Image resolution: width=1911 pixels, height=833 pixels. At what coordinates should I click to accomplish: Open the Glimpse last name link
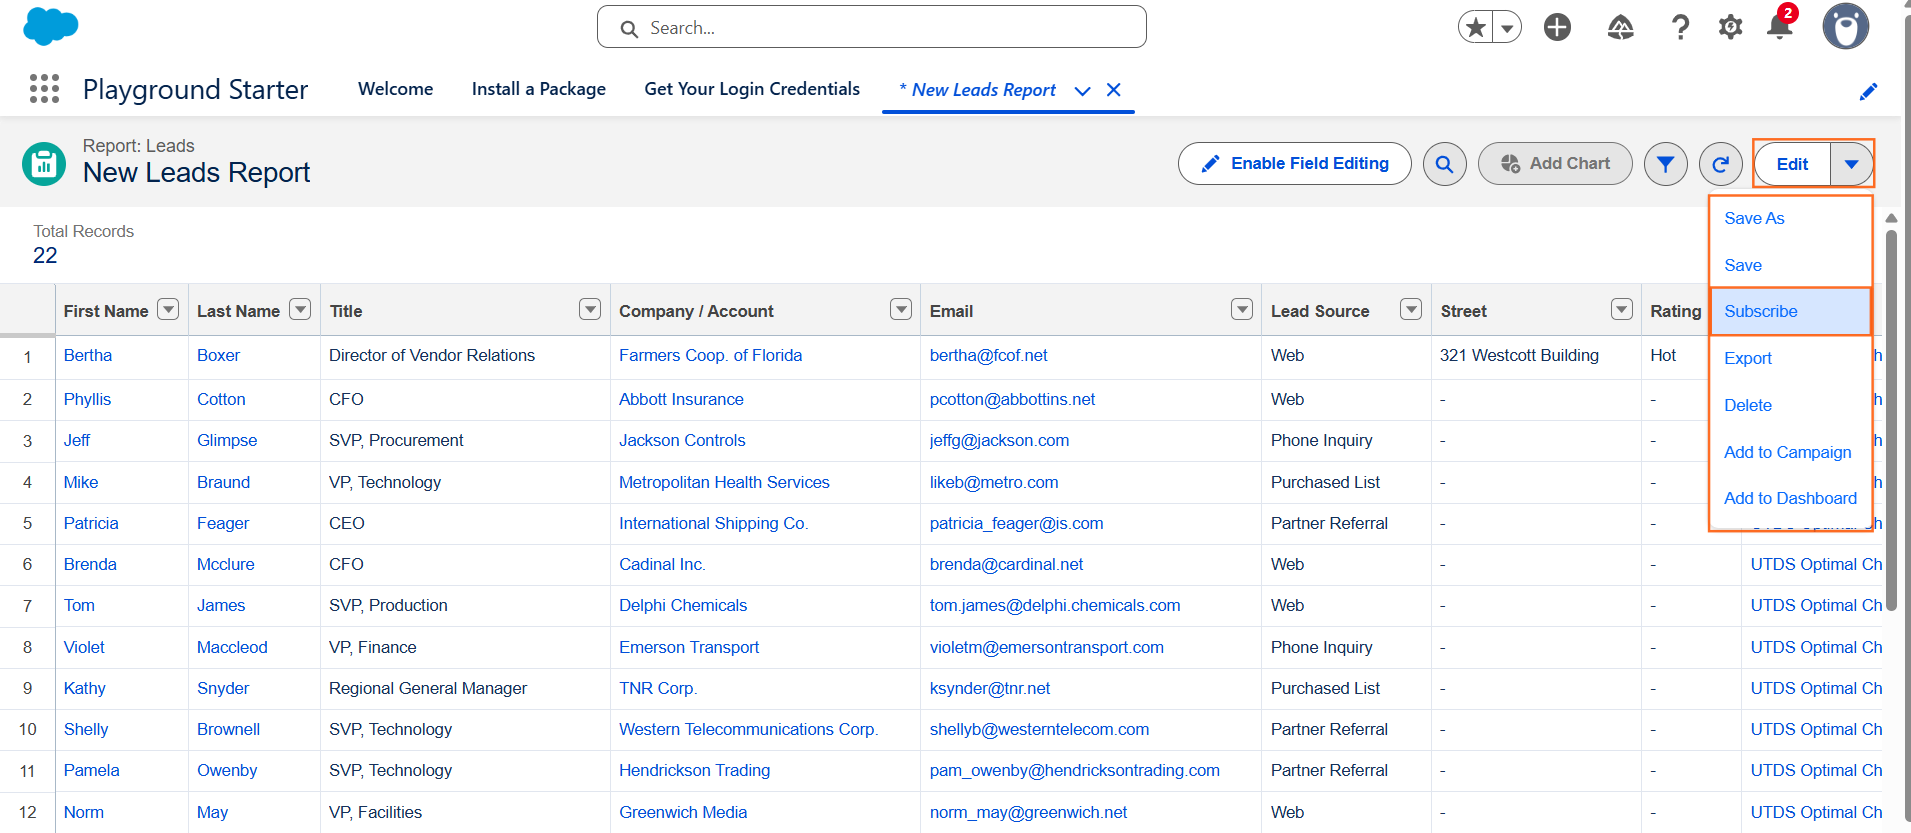[227, 440]
